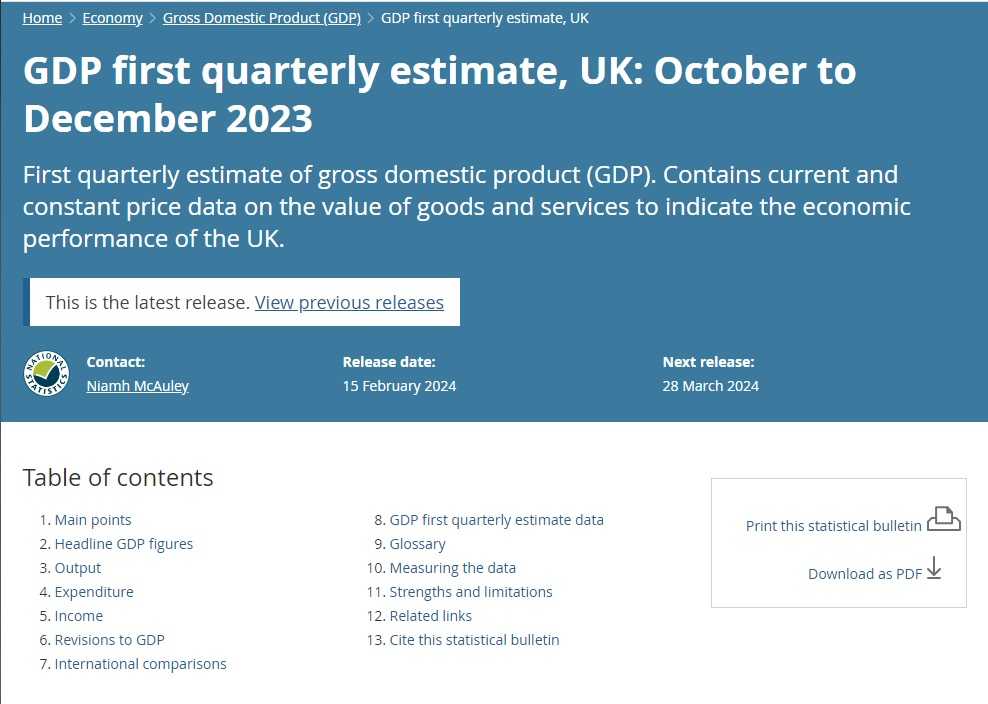Image resolution: width=988 pixels, height=704 pixels.
Task: Go to Strengths and limitations section
Action: [x=470, y=592]
